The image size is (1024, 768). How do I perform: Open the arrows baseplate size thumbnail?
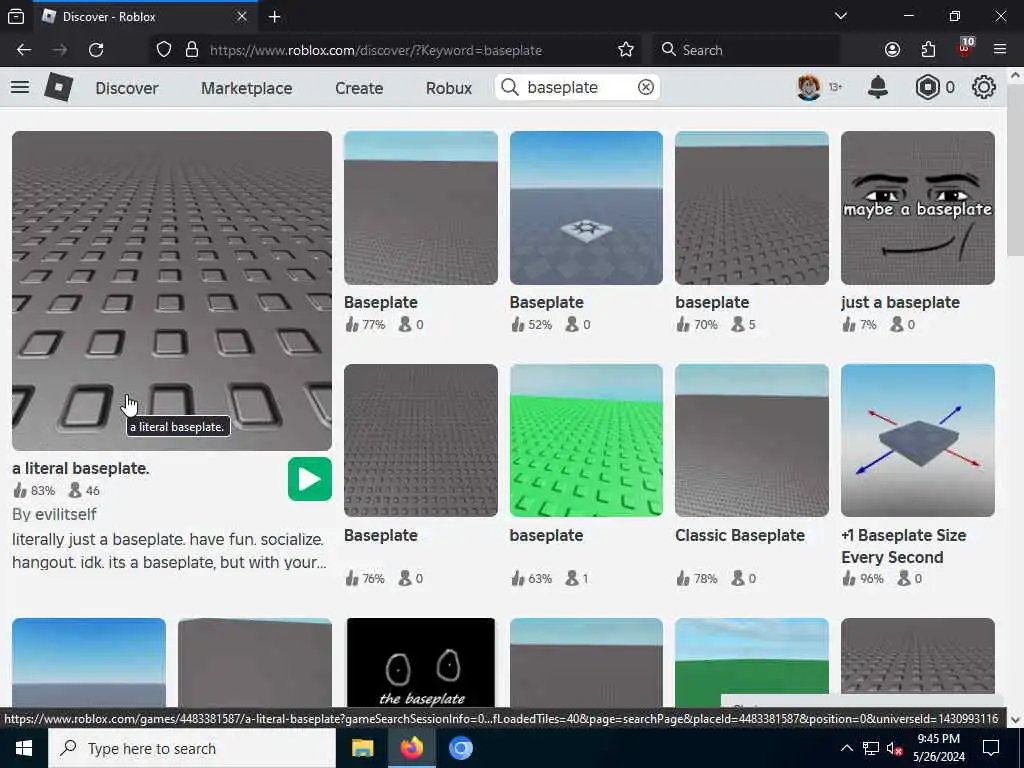click(x=918, y=440)
